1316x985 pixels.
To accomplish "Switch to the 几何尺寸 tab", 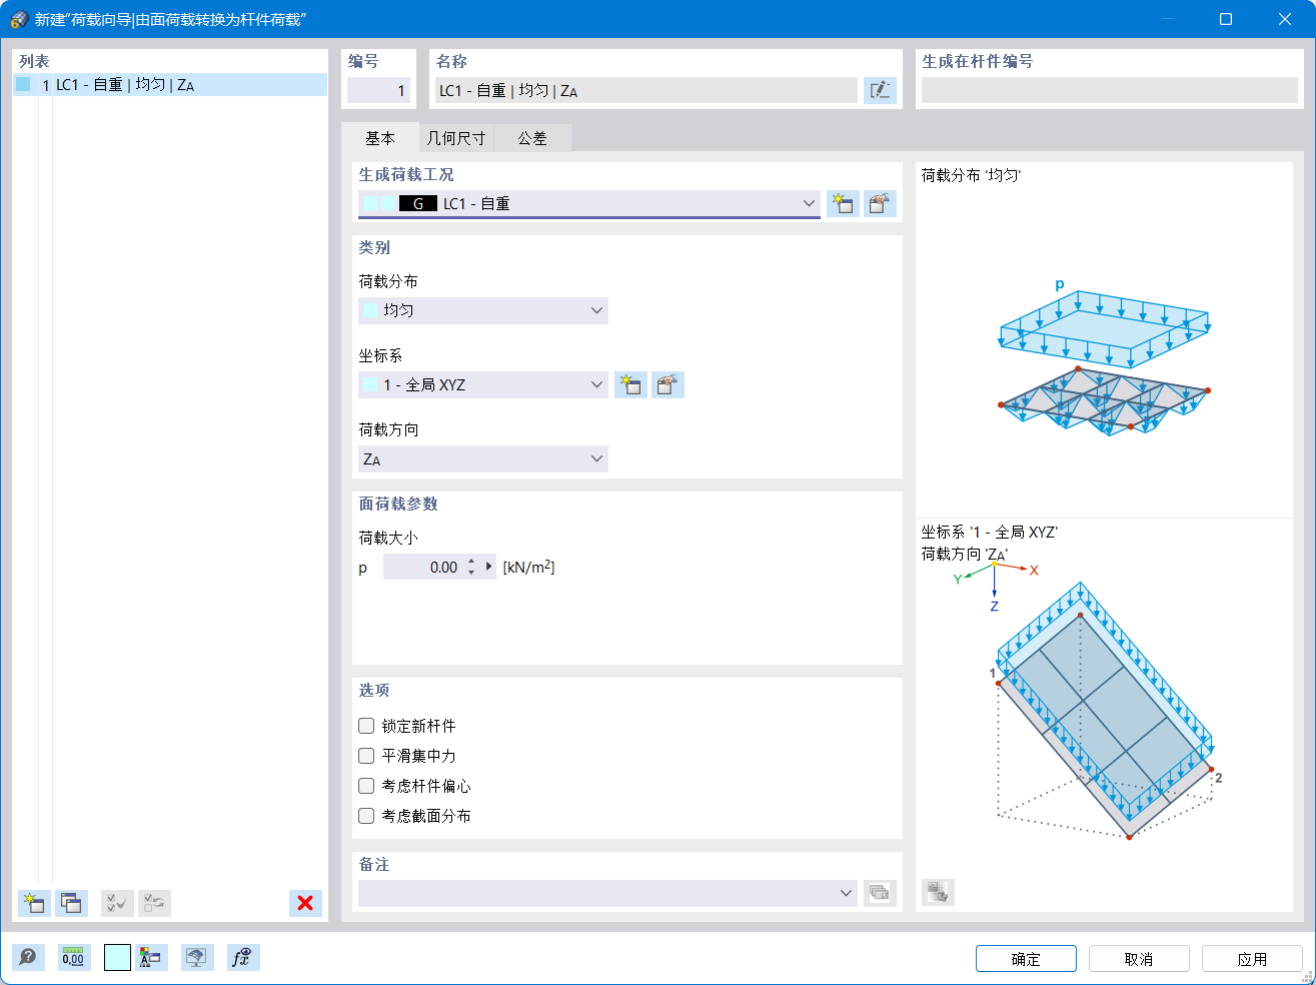I will (x=456, y=138).
